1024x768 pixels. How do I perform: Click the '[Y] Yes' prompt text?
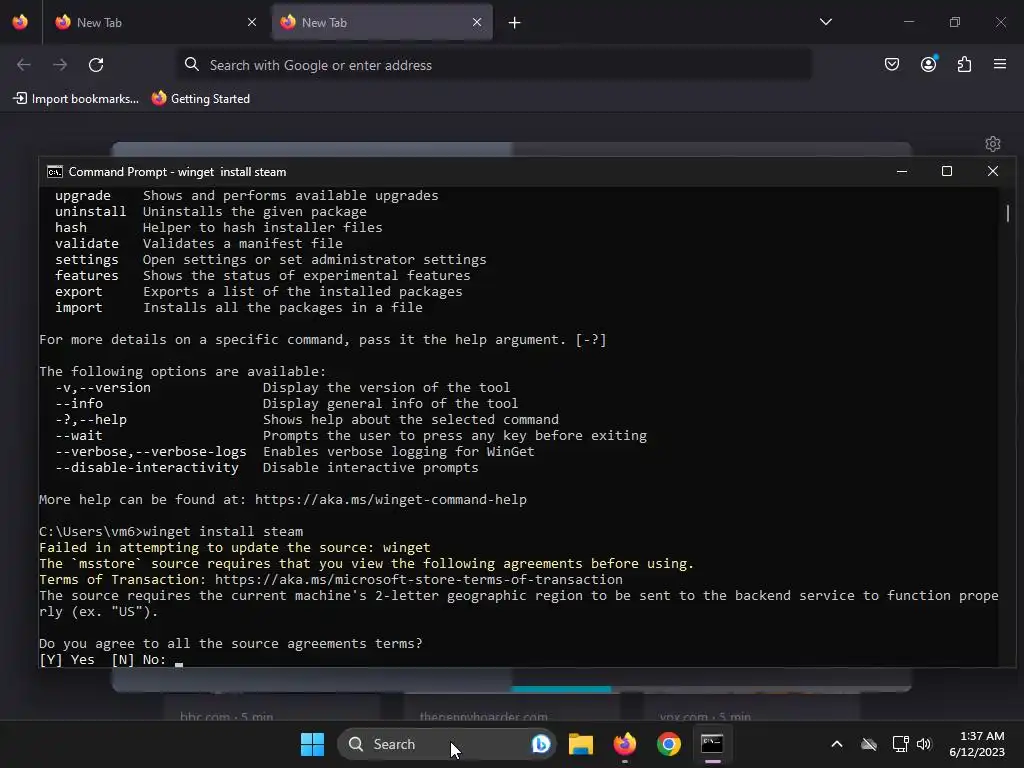[67, 660]
